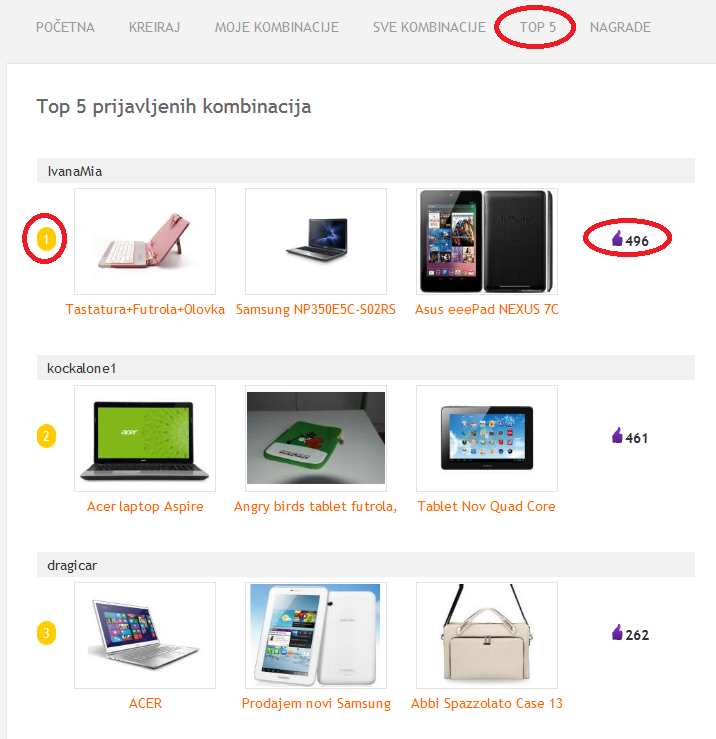Click the Tablet Nov Quad Core thumbnail
716x739 pixels.
[x=487, y=438]
